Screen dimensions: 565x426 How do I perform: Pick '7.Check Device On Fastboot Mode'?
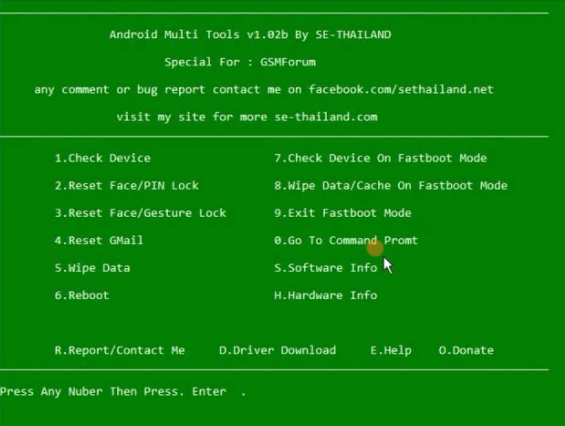(x=381, y=158)
